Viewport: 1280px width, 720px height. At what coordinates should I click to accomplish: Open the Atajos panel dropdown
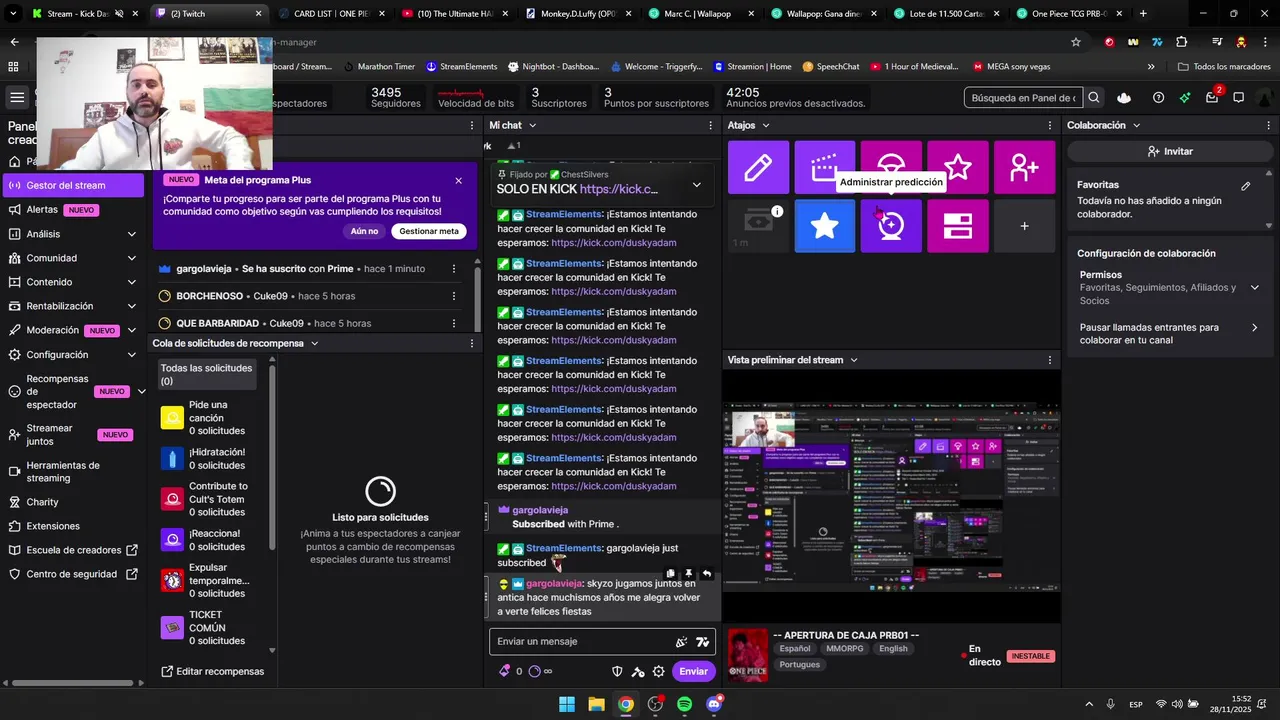pyautogui.click(x=765, y=126)
